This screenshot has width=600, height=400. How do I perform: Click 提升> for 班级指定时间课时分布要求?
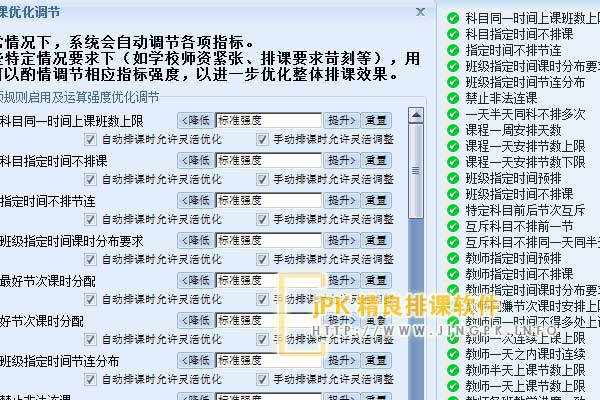342,240
